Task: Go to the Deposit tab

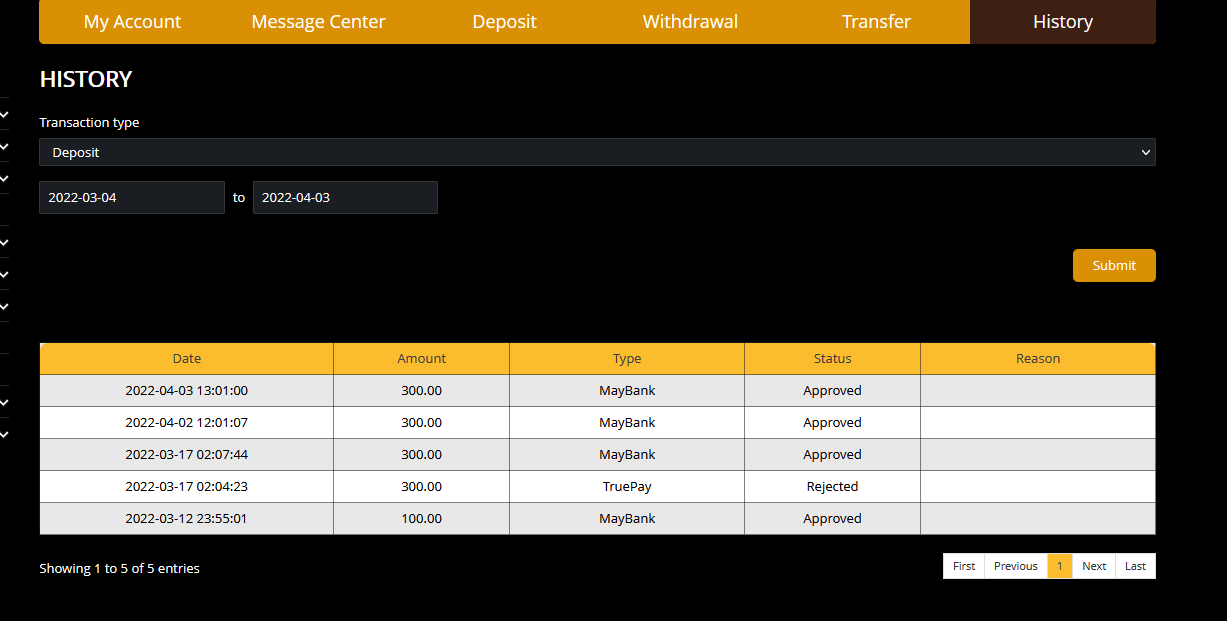Action: [x=504, y=22]
